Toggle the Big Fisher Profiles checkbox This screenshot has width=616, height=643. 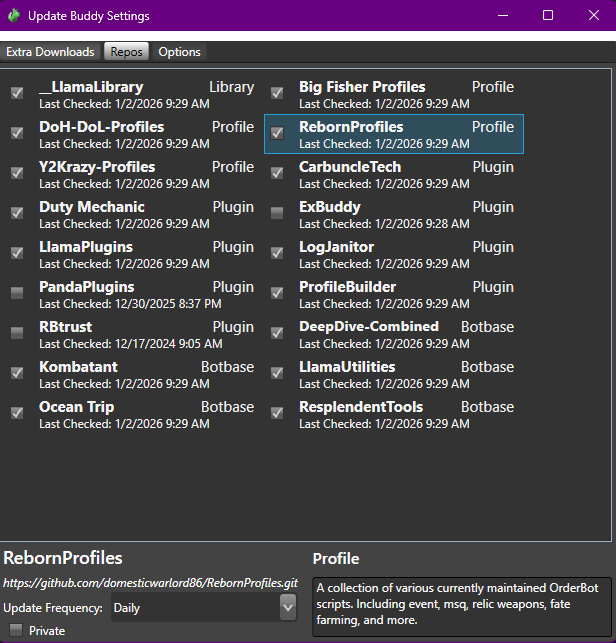[x=277, y=93]
